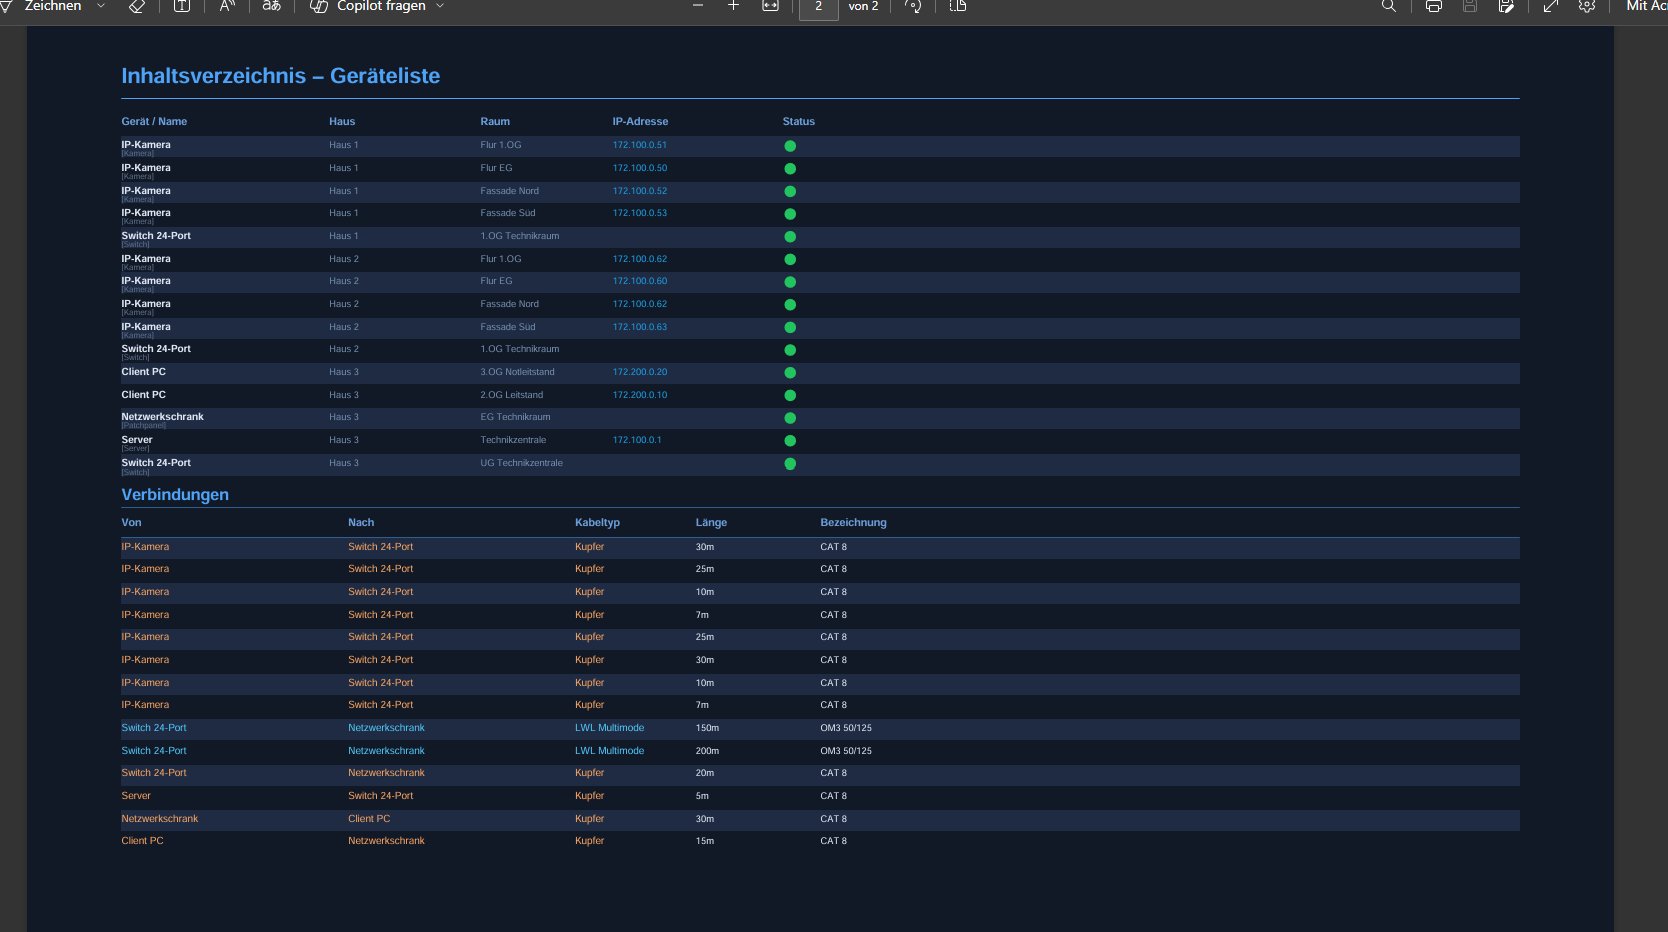Open IP address 172.100.0.52
The width and height of the screenshot is (1668, 932).
(x=640, y=191)
